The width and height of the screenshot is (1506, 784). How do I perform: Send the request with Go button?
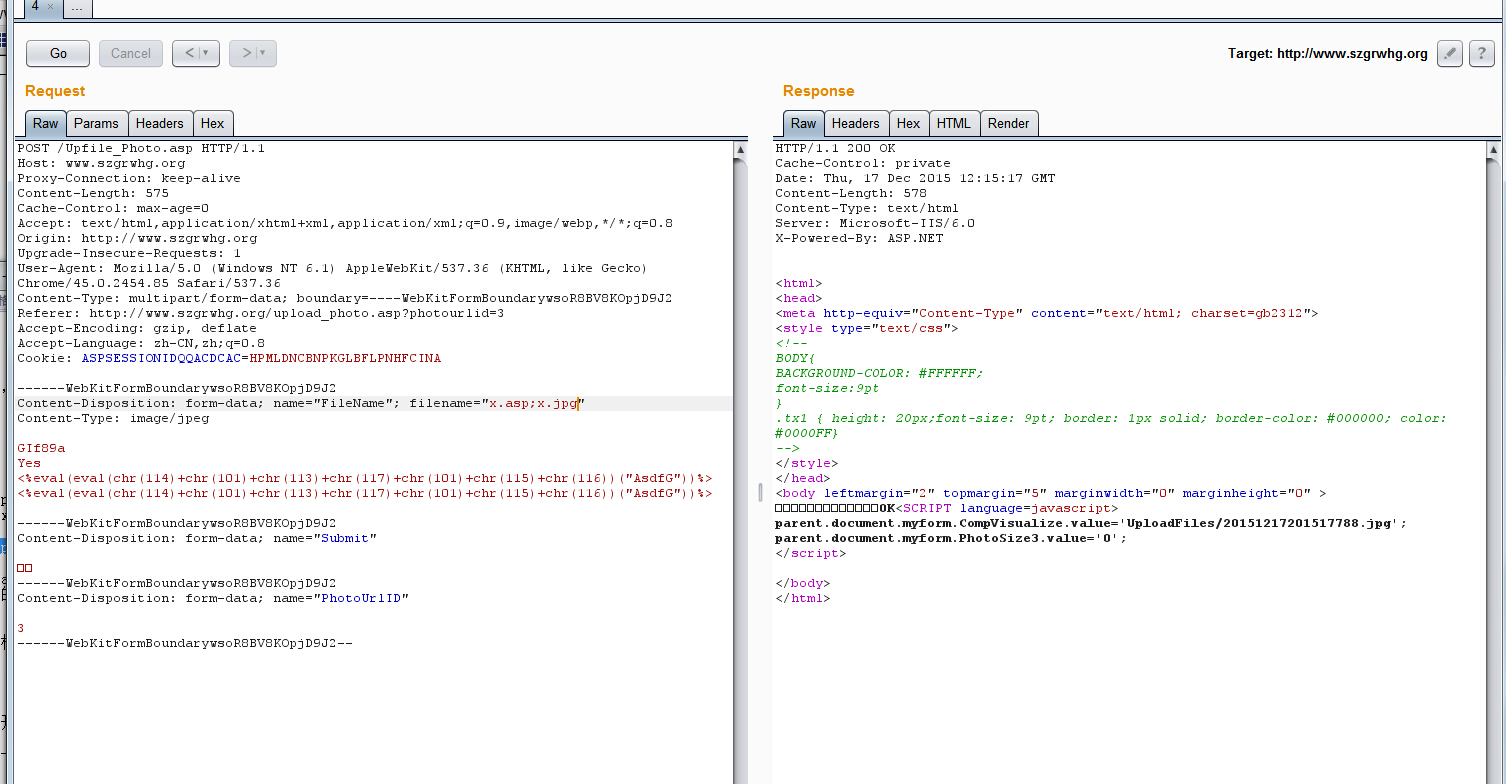click(58, 54)
